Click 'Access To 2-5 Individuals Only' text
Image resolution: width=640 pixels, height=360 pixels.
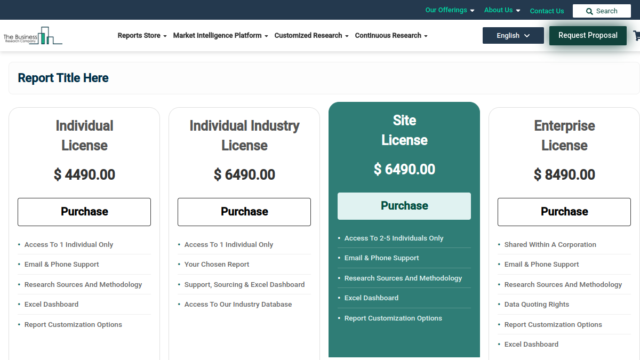coord(393,238)
